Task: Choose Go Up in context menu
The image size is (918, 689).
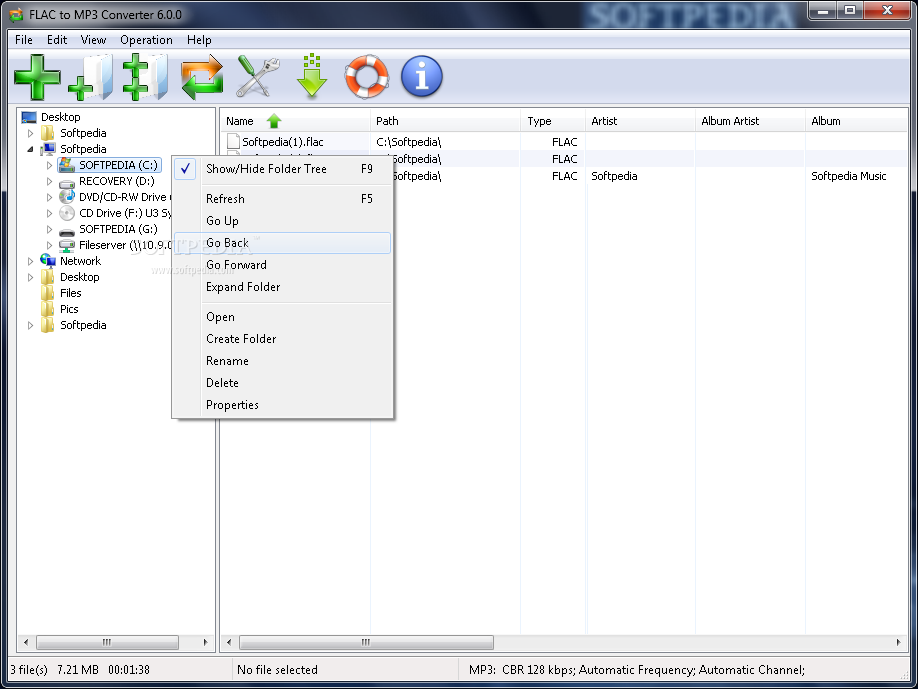Action: pyautogui.click(x=282, y=221)
